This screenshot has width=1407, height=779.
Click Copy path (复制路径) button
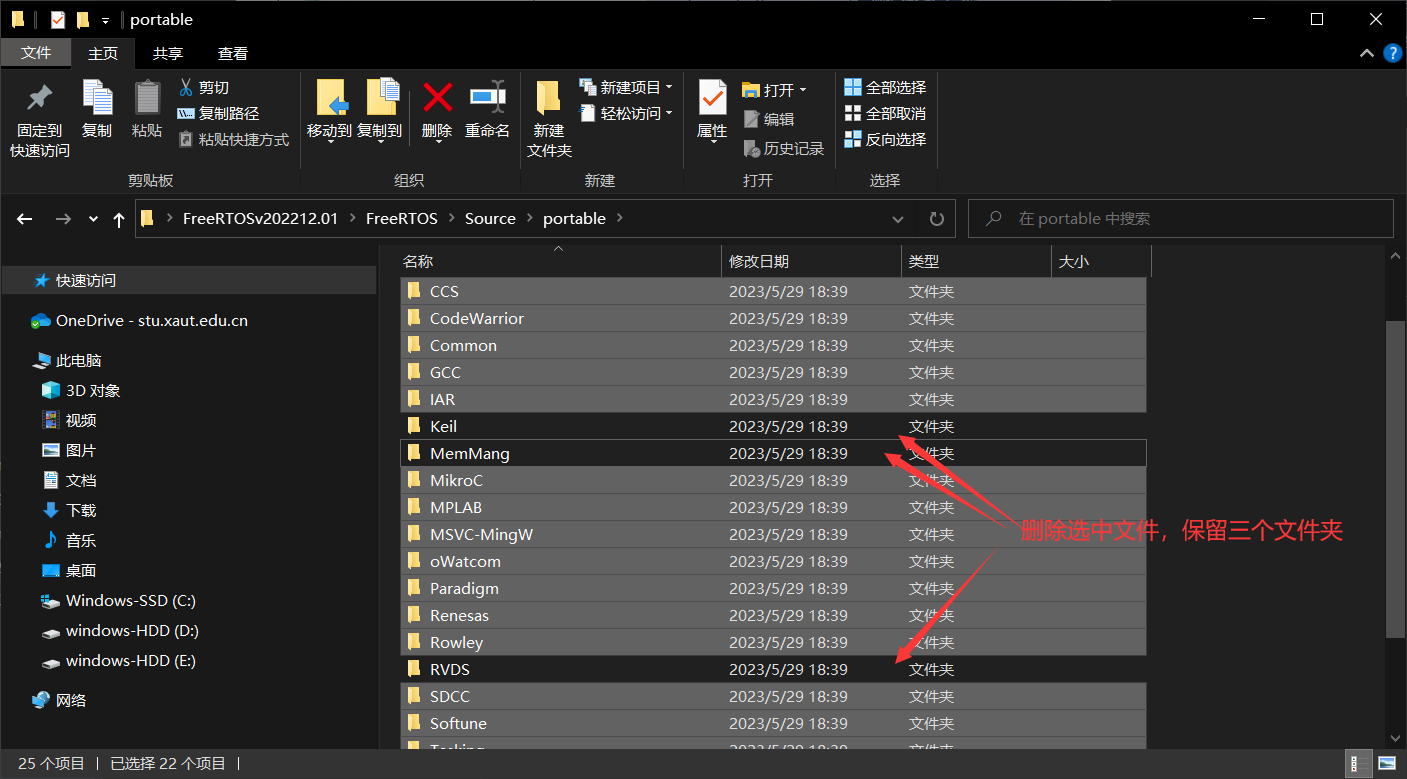(x=218, y=114)
